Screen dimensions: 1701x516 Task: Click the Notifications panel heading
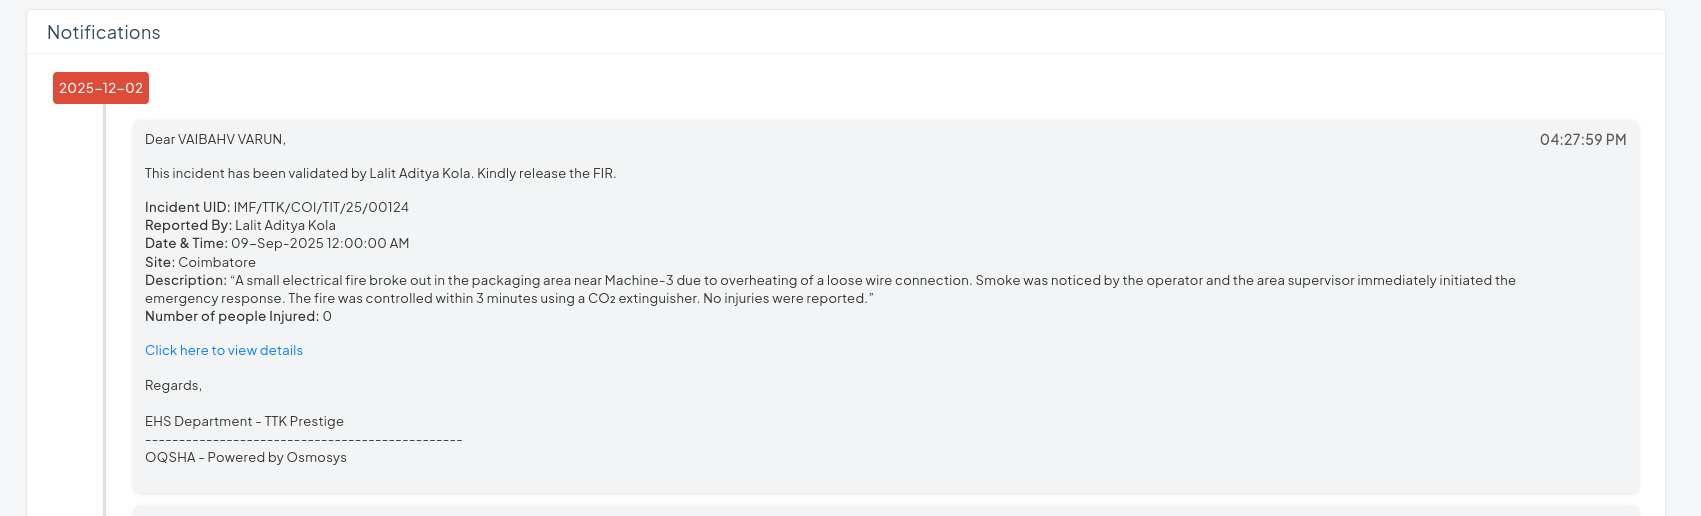coord(104,33)
